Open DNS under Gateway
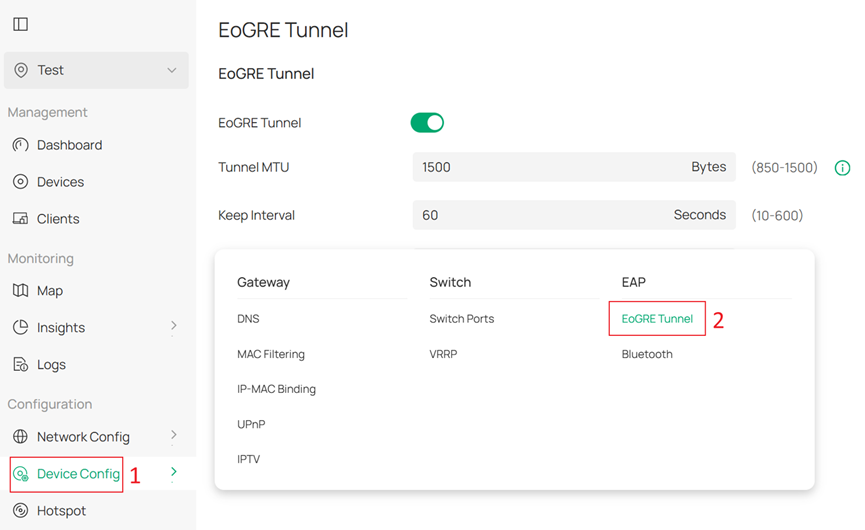865x530 pixels. 248,319
